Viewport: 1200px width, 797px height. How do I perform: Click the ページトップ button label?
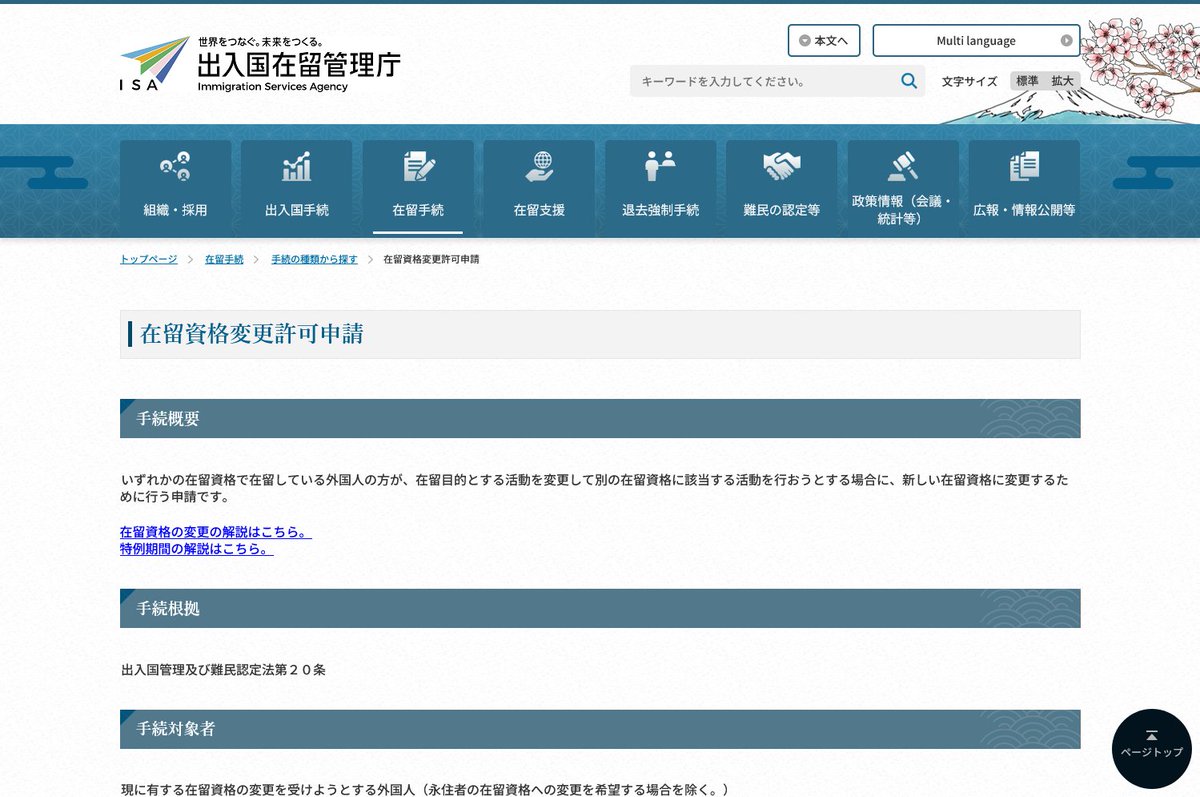pyautogui.click(x=1152, y=752)
